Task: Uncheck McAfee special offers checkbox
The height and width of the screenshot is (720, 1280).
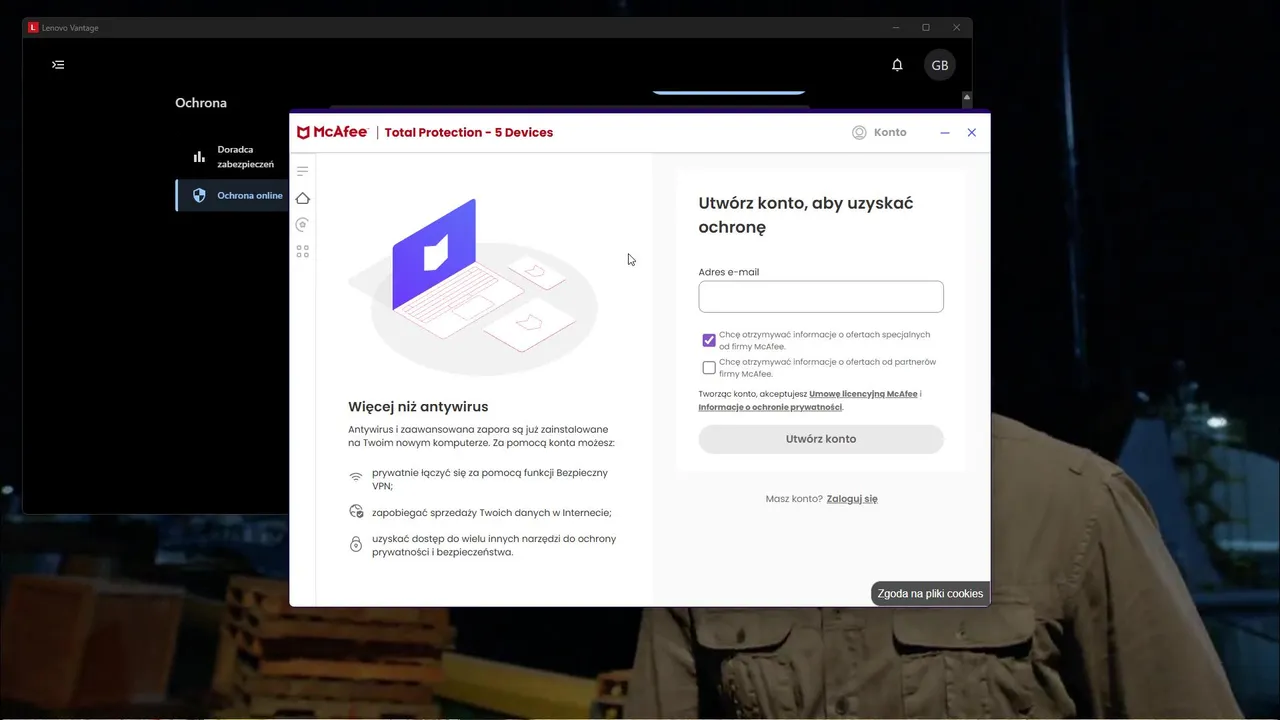Action: (709, 340)
